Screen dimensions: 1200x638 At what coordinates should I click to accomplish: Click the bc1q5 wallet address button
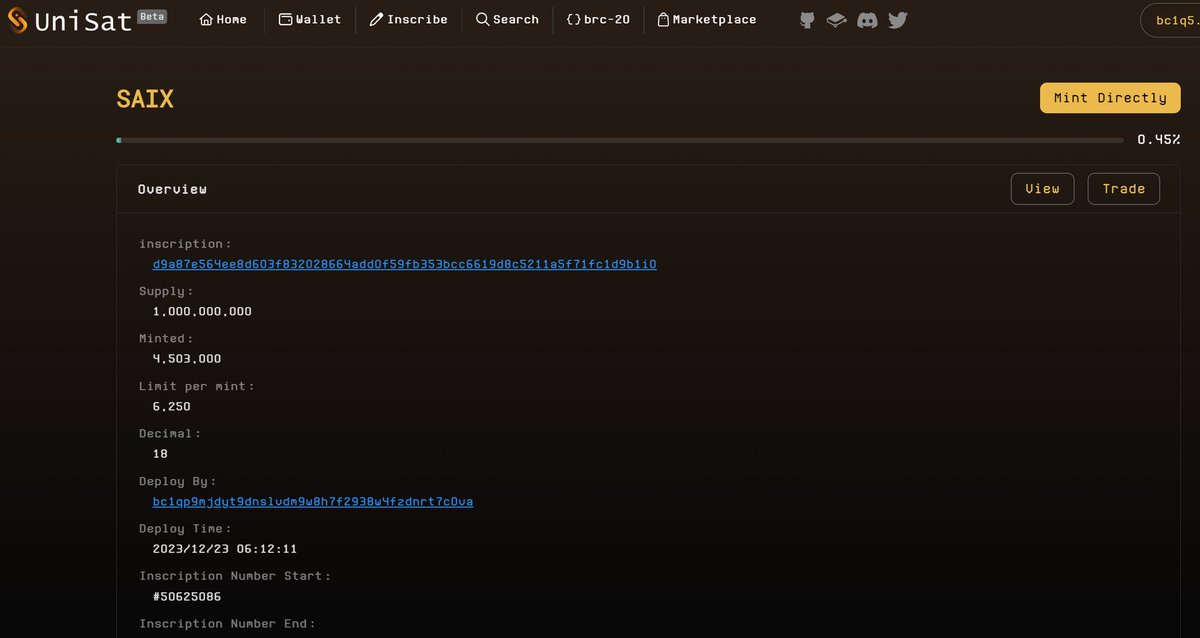tap(1171, 20)
